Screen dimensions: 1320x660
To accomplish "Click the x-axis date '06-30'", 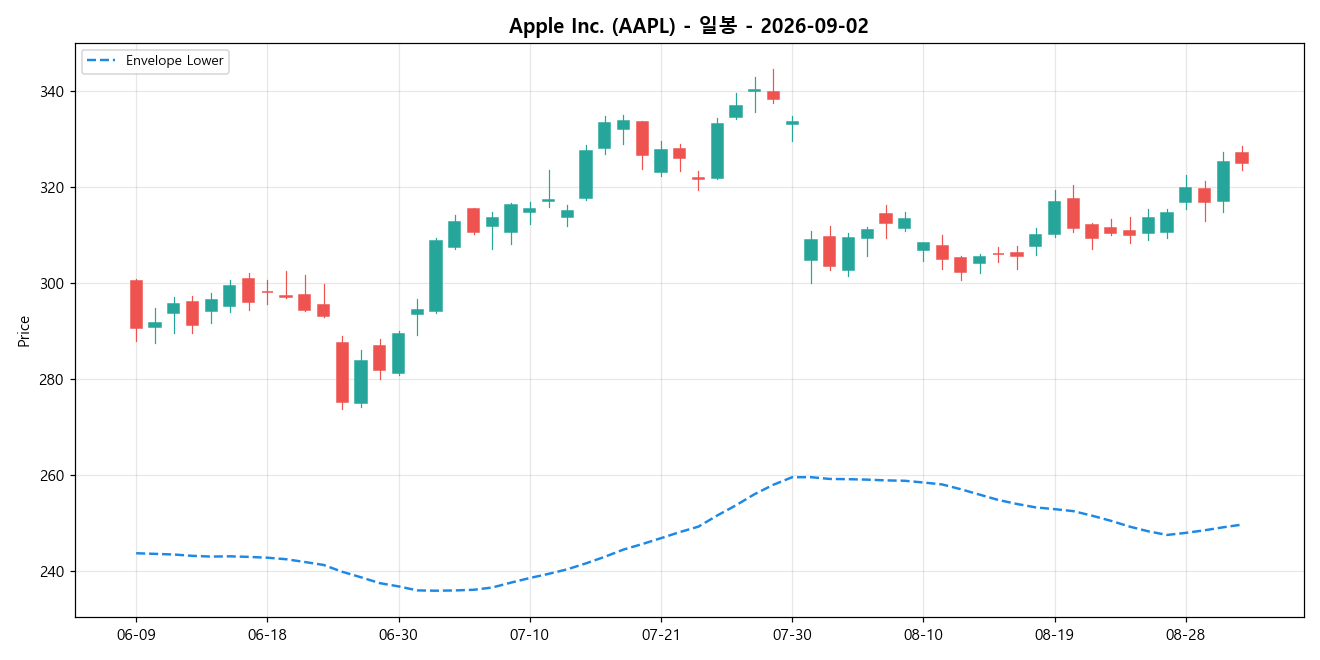I will (398, 635).
